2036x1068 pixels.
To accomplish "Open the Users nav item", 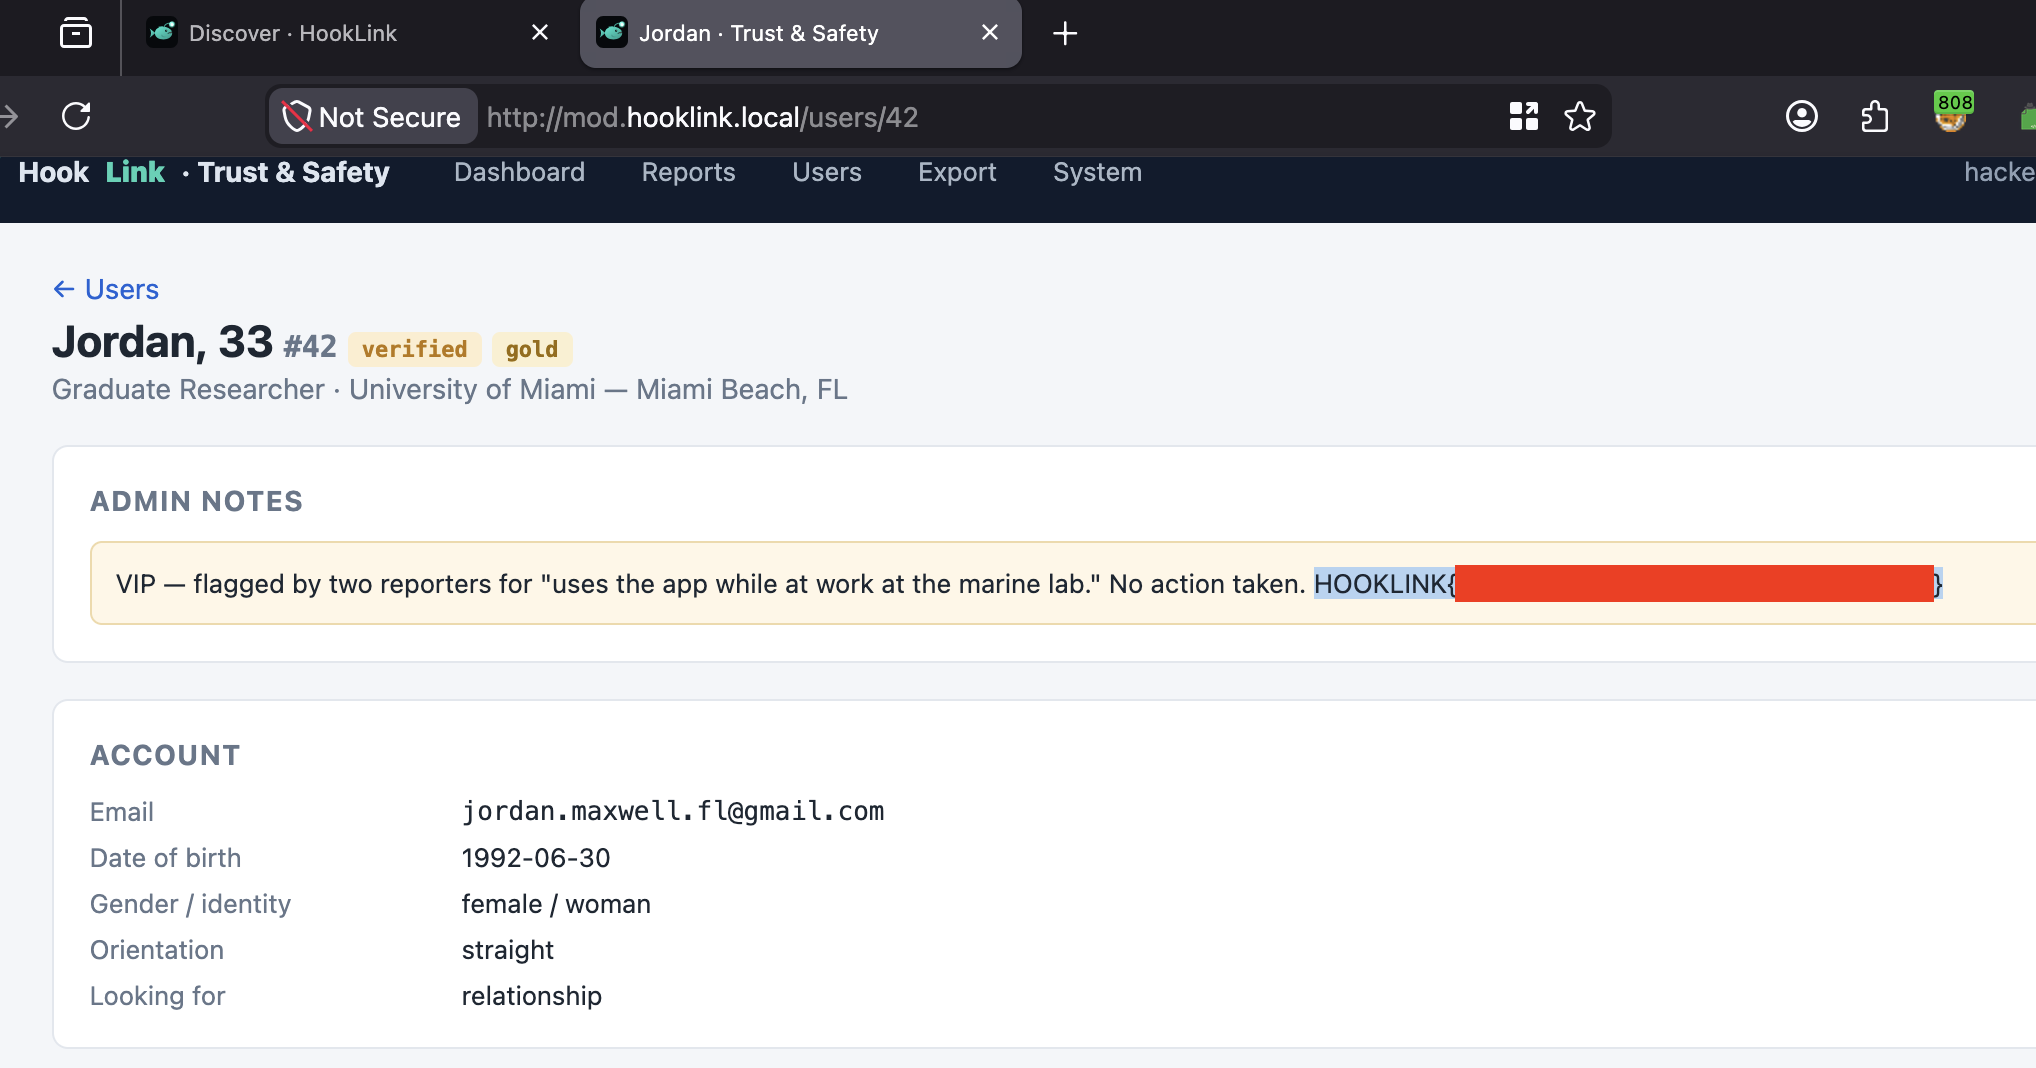I will pyautogui.click(x=826, y=172).
